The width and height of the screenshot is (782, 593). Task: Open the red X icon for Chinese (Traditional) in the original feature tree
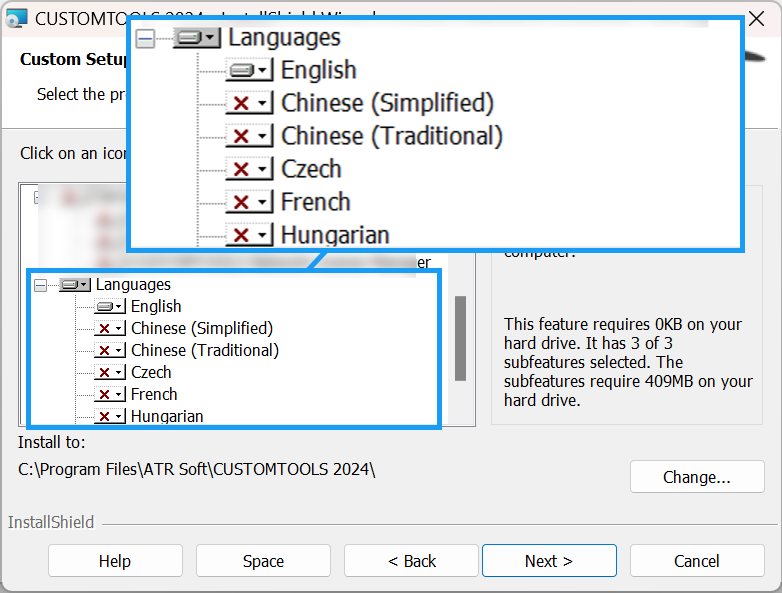110,351
